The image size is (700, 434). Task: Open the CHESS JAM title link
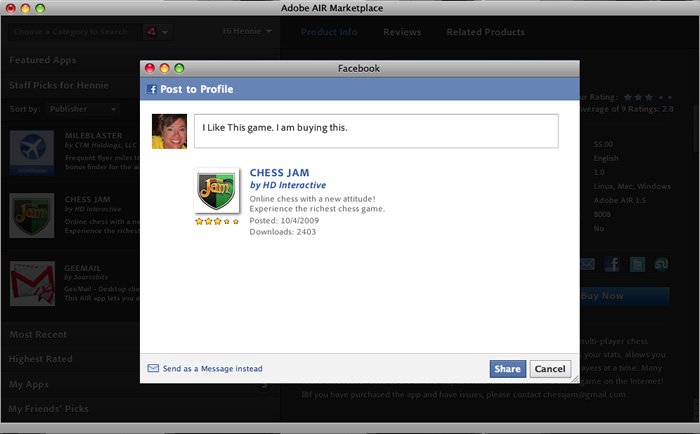pyautogui.click(x=279, y=172)
